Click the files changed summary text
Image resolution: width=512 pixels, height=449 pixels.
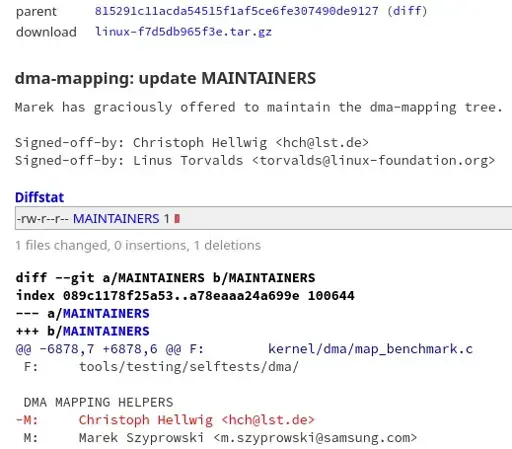[138, 245]
